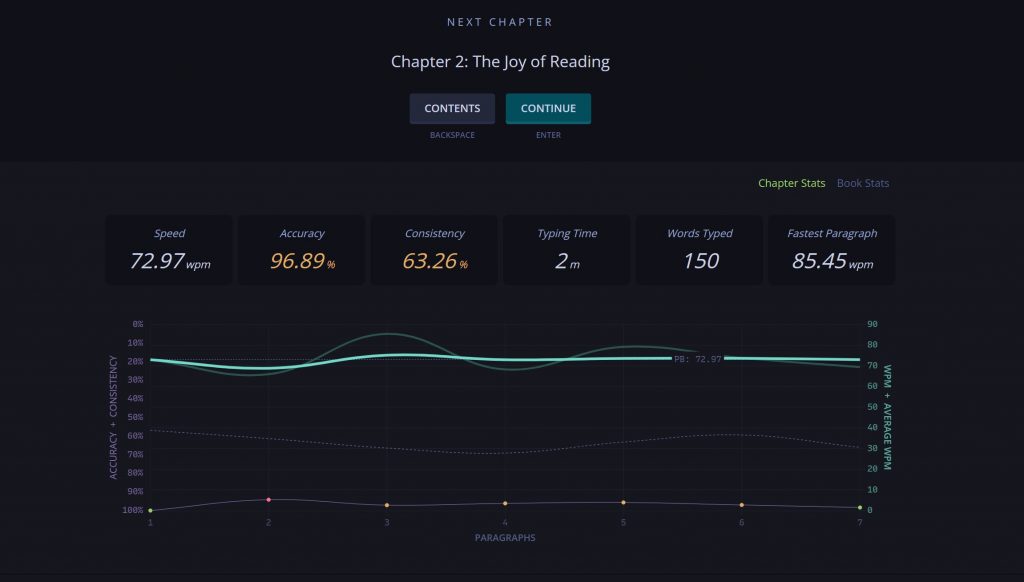Click paragraph 1 green accuracy point

point(150,510)
